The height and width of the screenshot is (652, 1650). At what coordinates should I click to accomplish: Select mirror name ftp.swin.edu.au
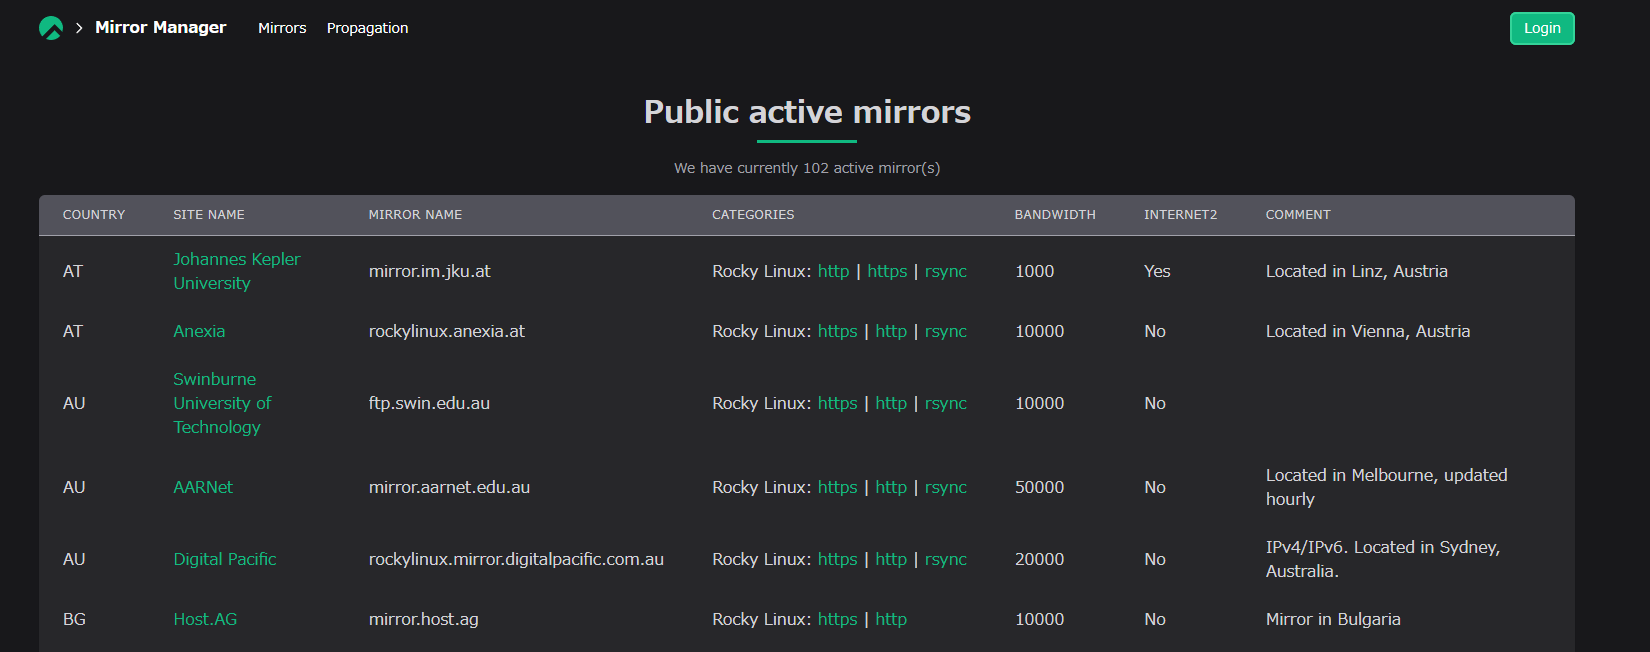point(429,403)
